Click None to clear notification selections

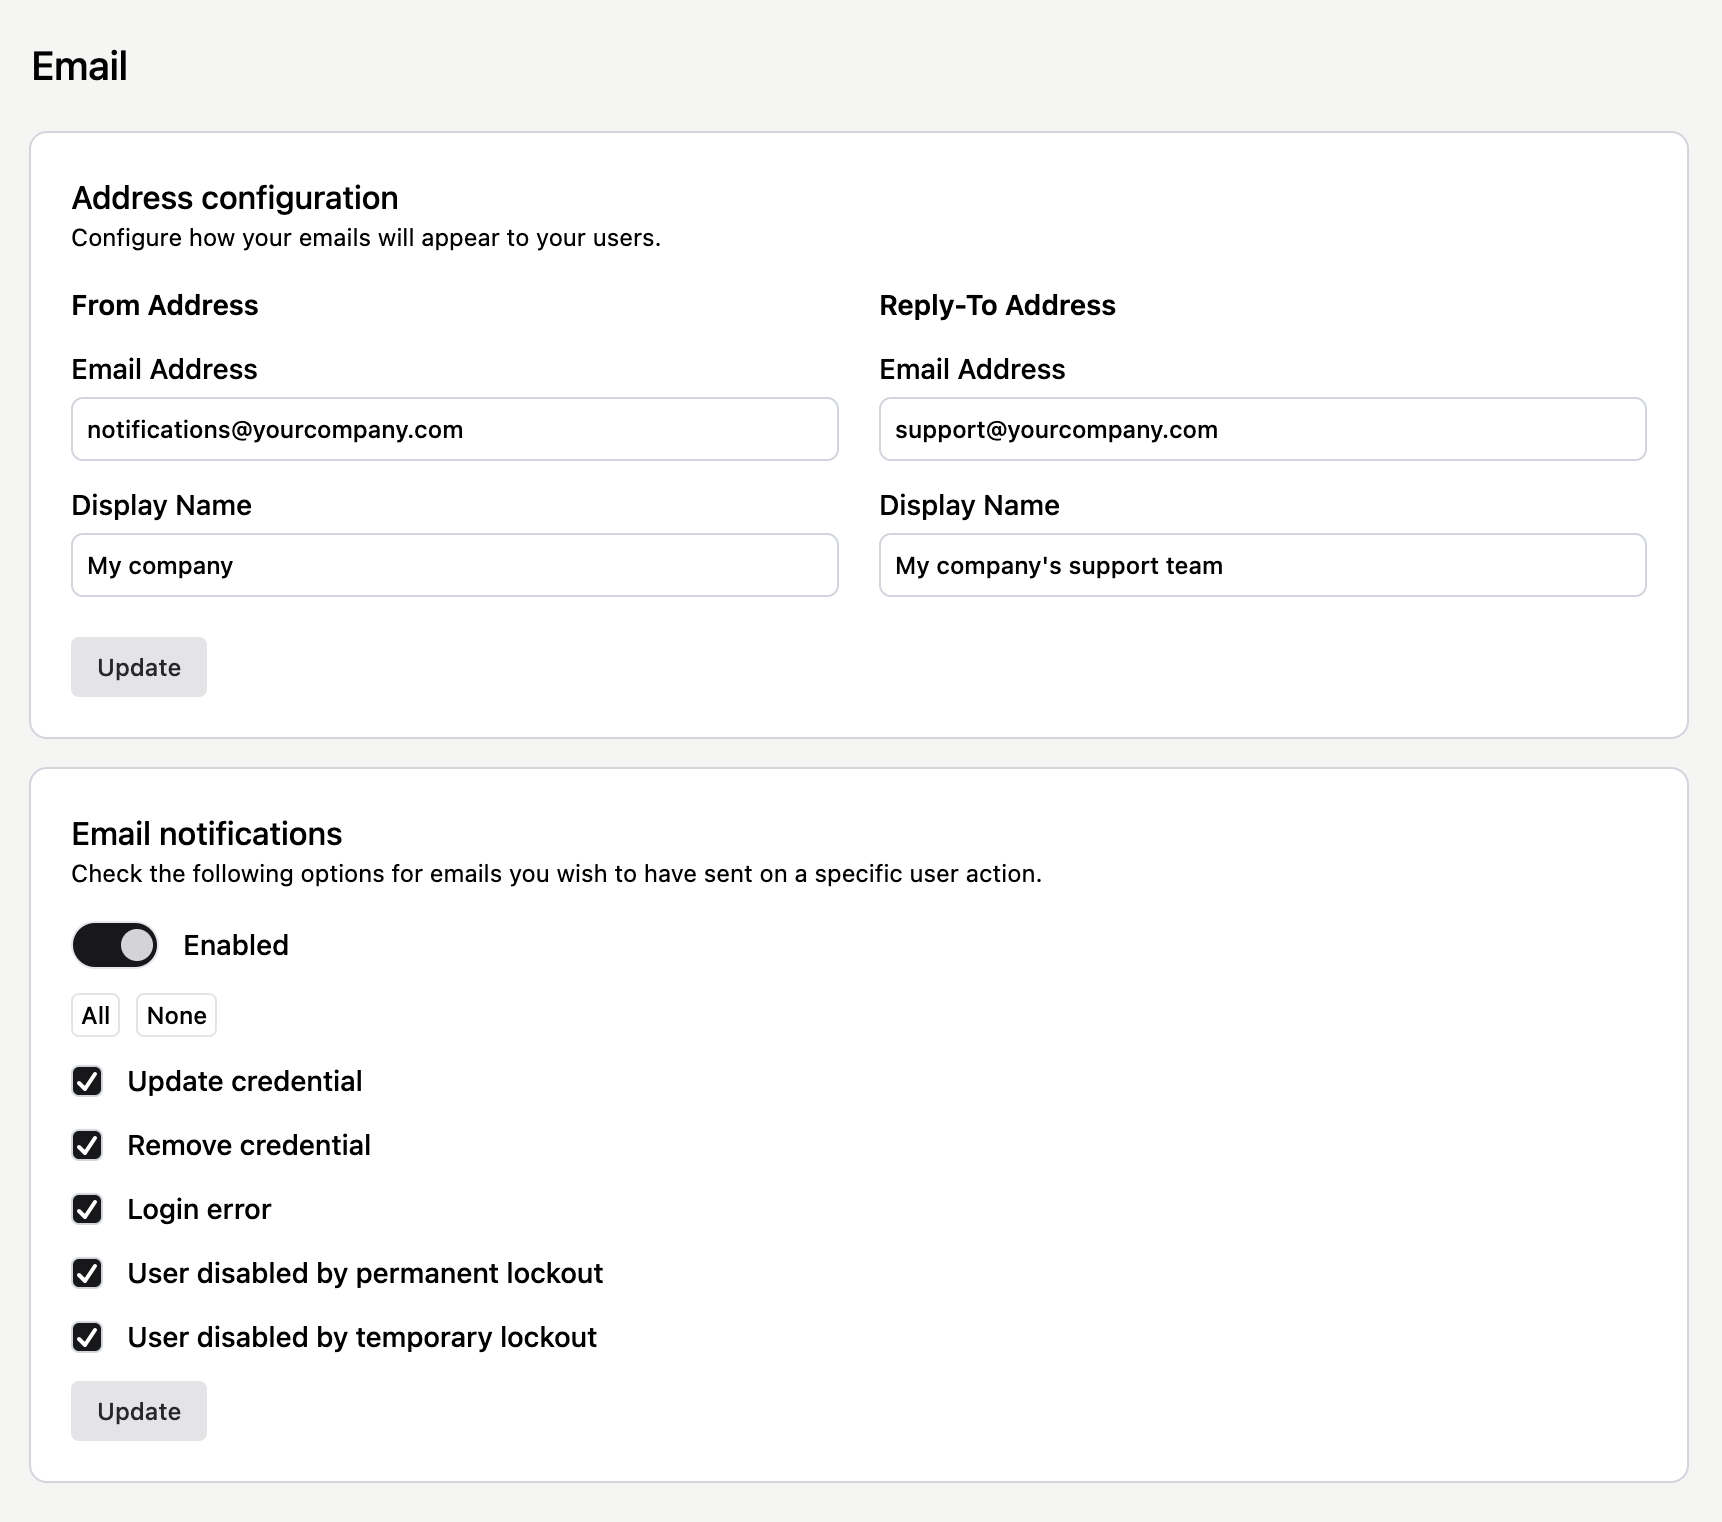pos(175,1015)
